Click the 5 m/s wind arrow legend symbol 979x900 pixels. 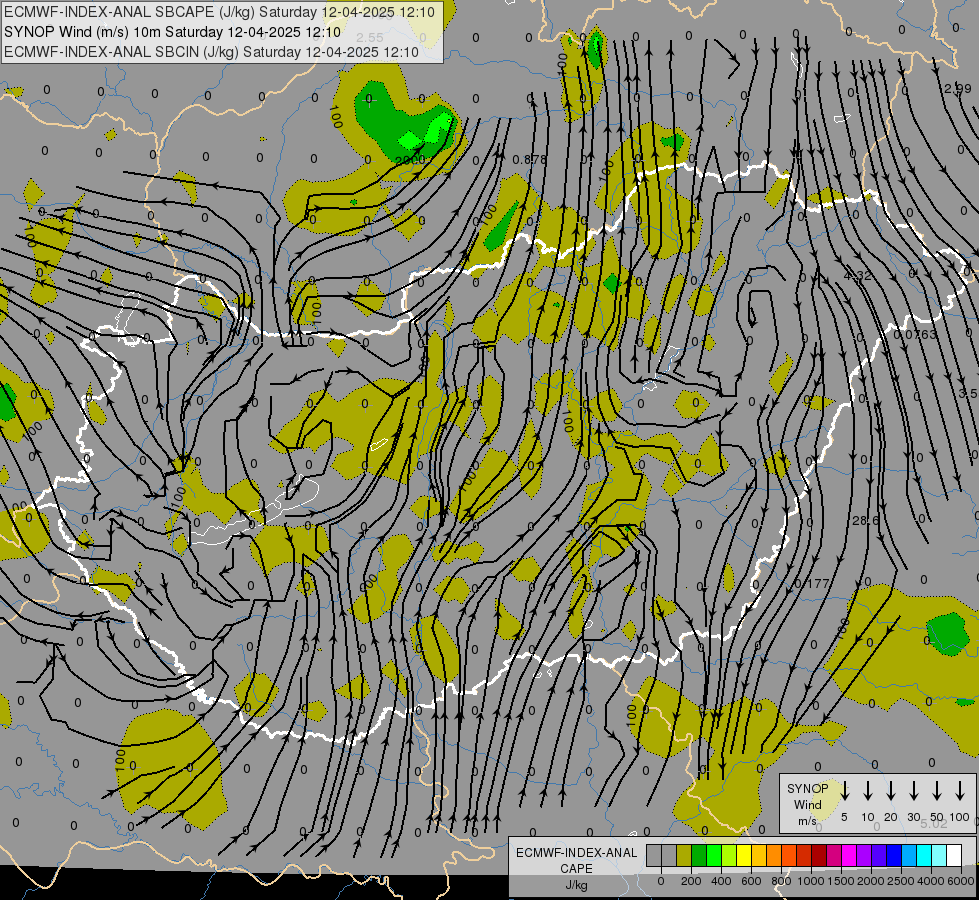pyautogui.click(x=845, y=791)
